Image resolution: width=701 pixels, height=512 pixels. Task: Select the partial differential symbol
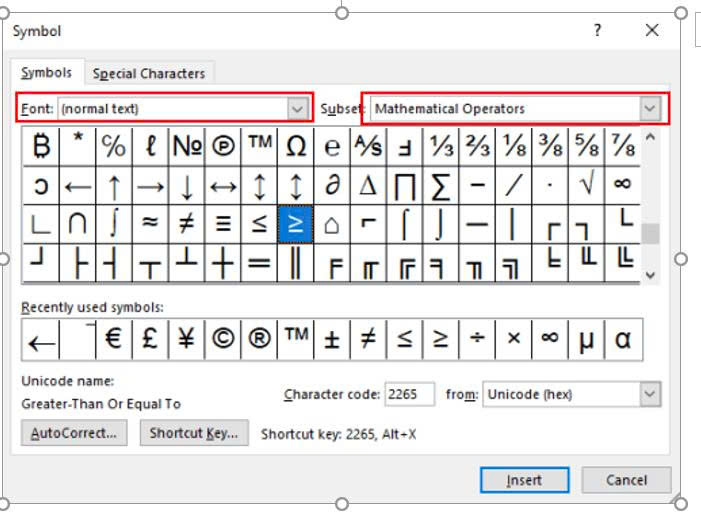(x=332, y=185)
